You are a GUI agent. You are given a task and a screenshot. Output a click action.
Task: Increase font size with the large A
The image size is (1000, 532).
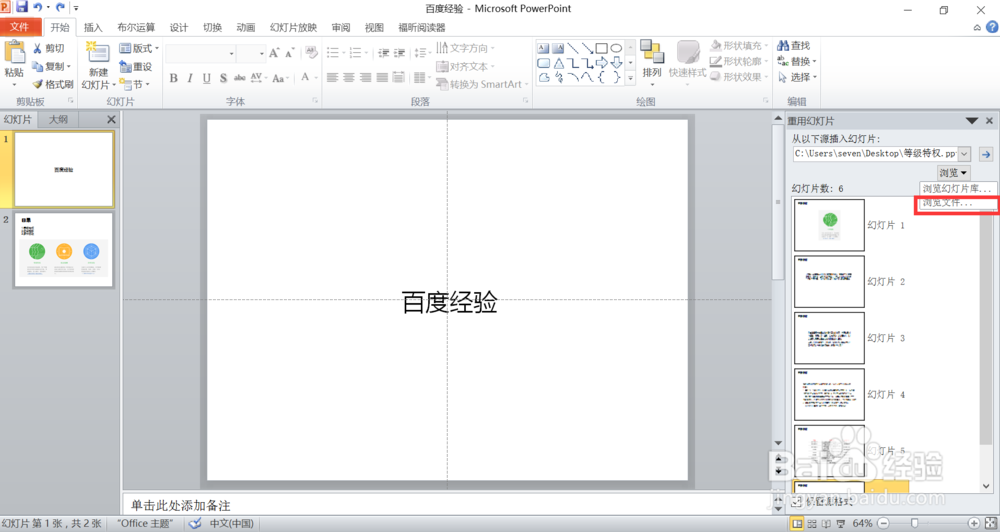pos(274,53)
